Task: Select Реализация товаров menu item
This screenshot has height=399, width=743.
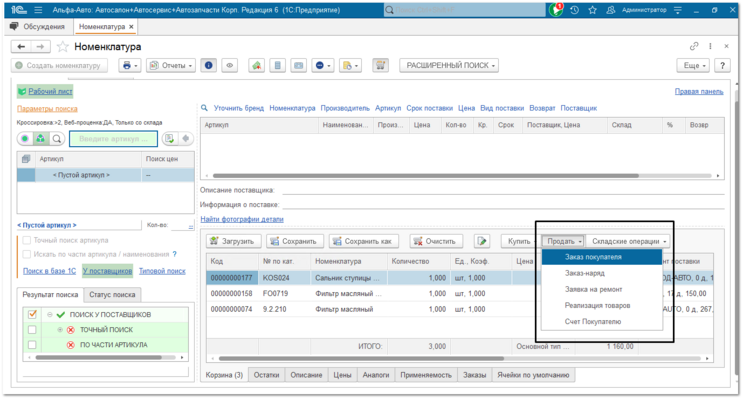Action: point(601,305)
